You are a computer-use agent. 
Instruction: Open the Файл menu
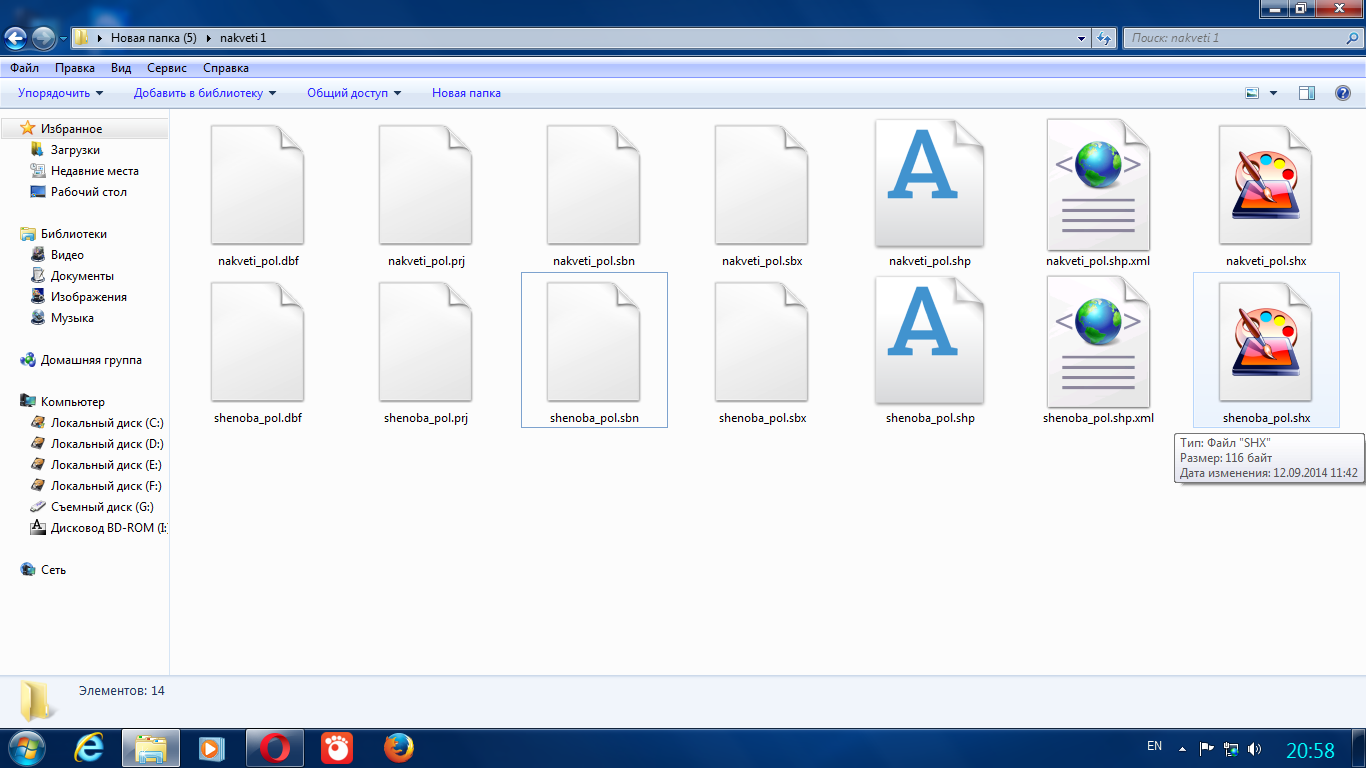tap(25, 68)
